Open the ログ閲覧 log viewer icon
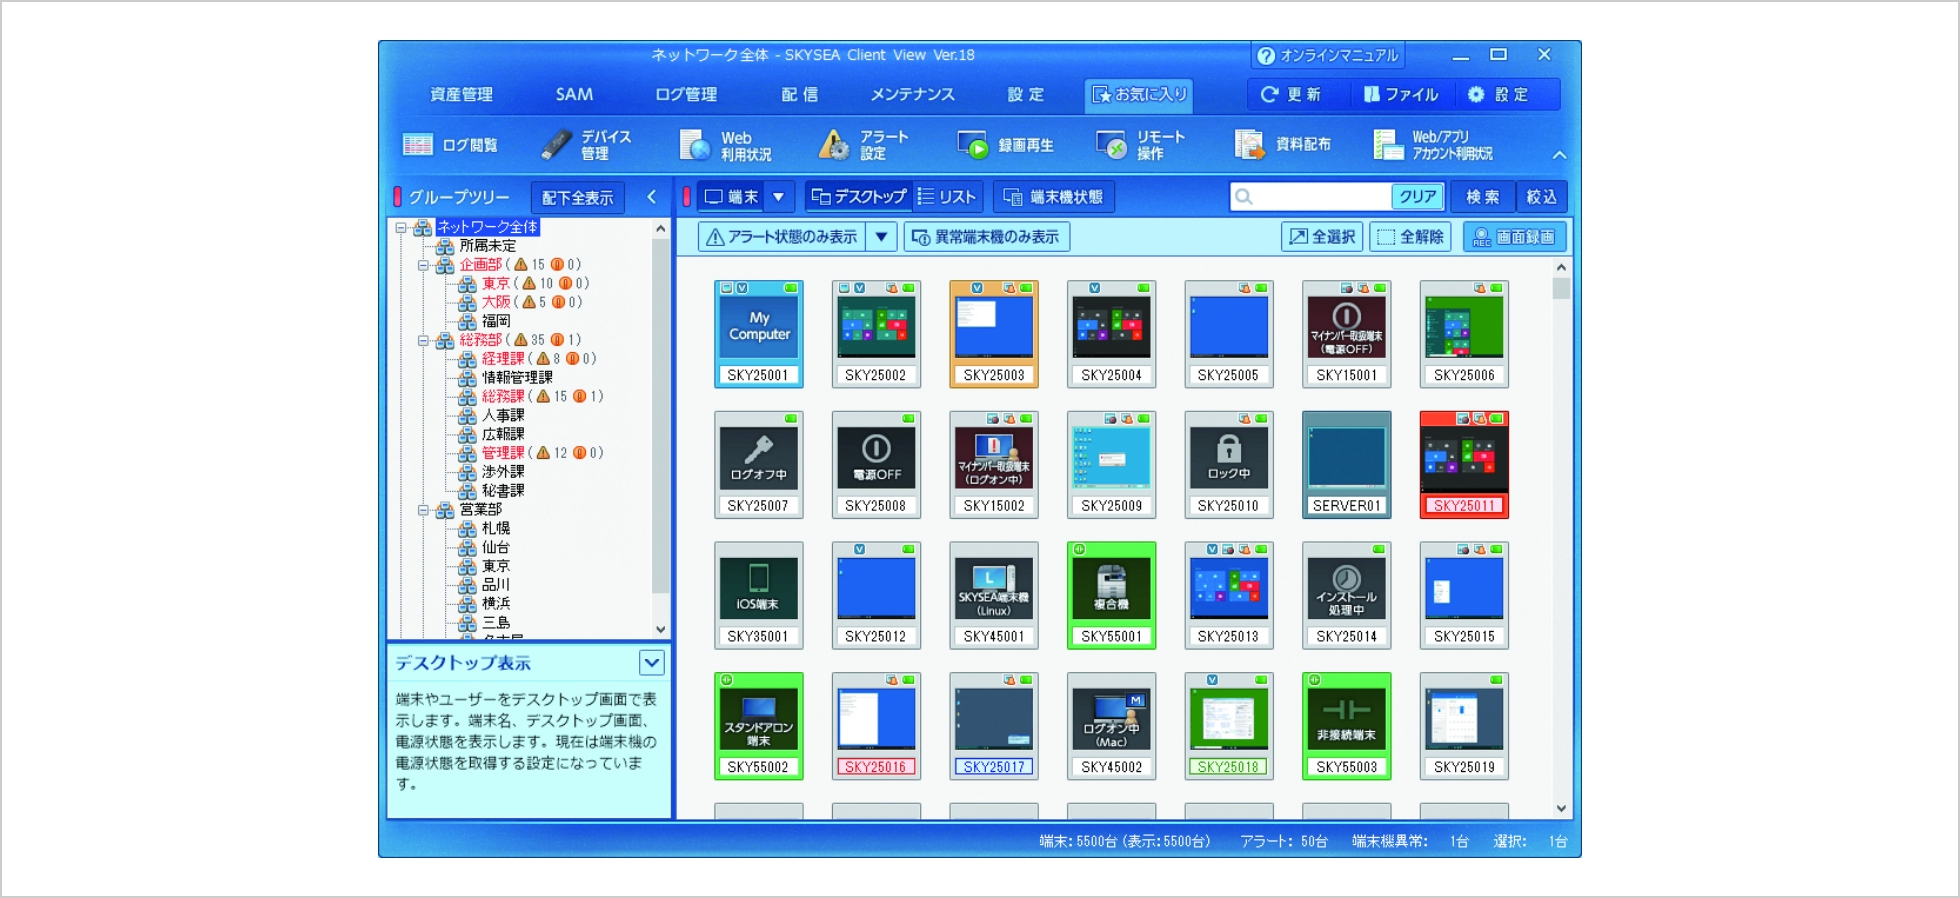The width and height of the screenshot is (1960, 898). [x=450, y=145]
